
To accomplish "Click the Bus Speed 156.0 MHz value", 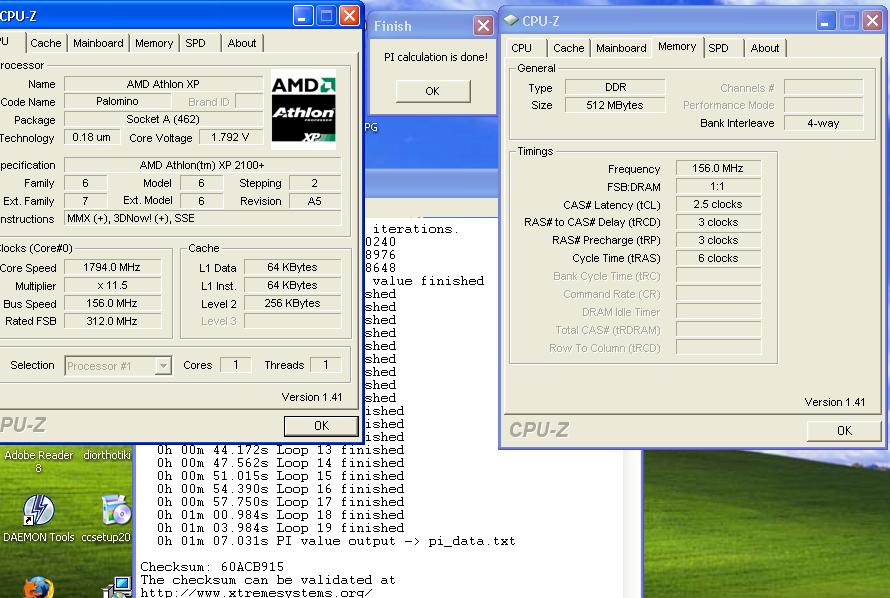I will pyautogui.click(x=112, y=303).
